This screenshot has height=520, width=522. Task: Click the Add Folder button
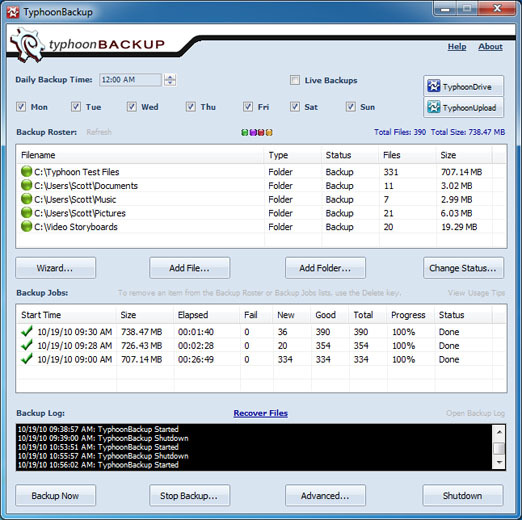[x=325, y=268]
